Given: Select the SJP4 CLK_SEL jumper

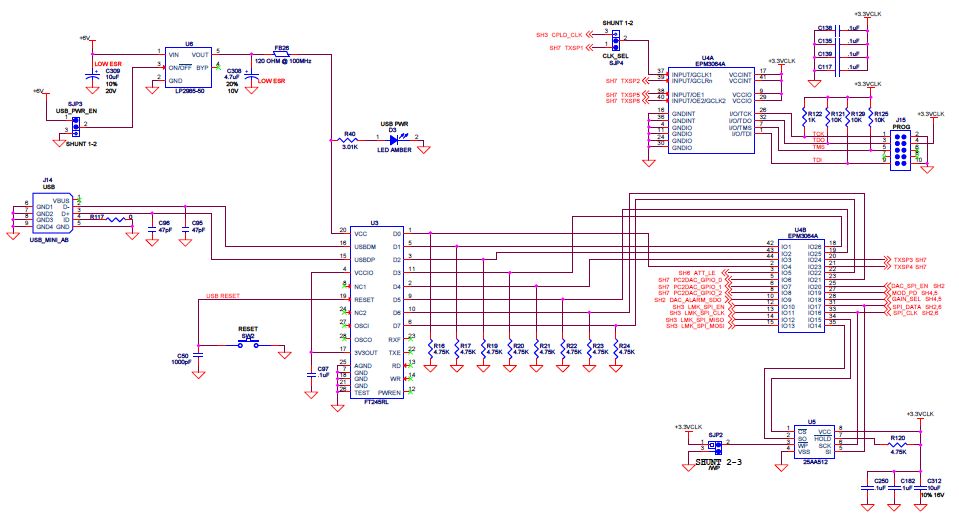Looking at the screenshot, I should (x=615, y=40).
